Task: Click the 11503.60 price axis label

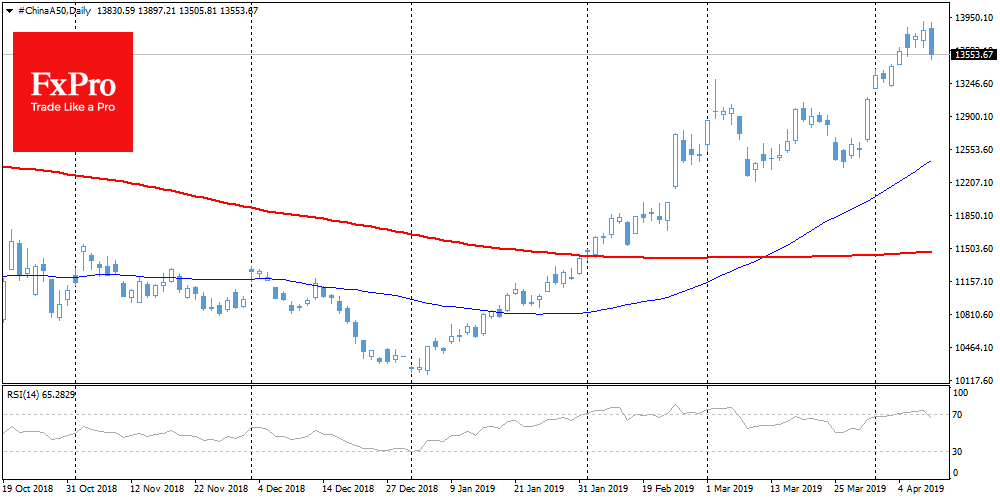Action: (x=973, y=249)
